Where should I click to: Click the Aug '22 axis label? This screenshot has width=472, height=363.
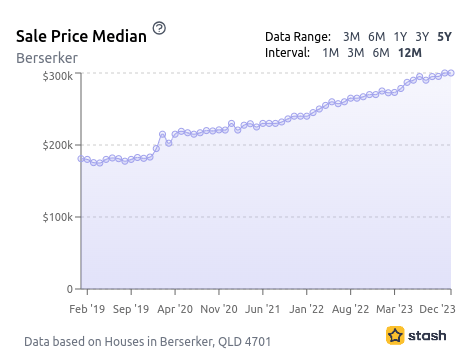(x=350, y=309)
